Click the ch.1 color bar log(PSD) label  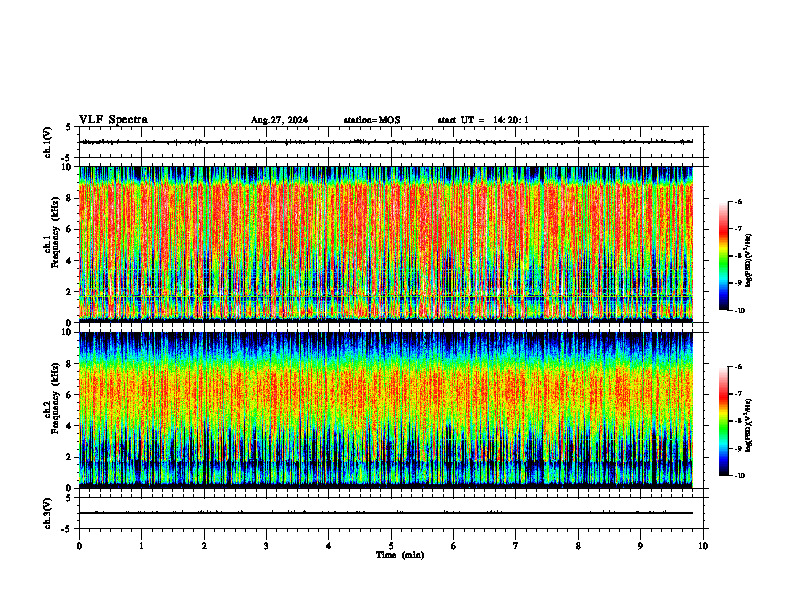click(x=749, y=261)
